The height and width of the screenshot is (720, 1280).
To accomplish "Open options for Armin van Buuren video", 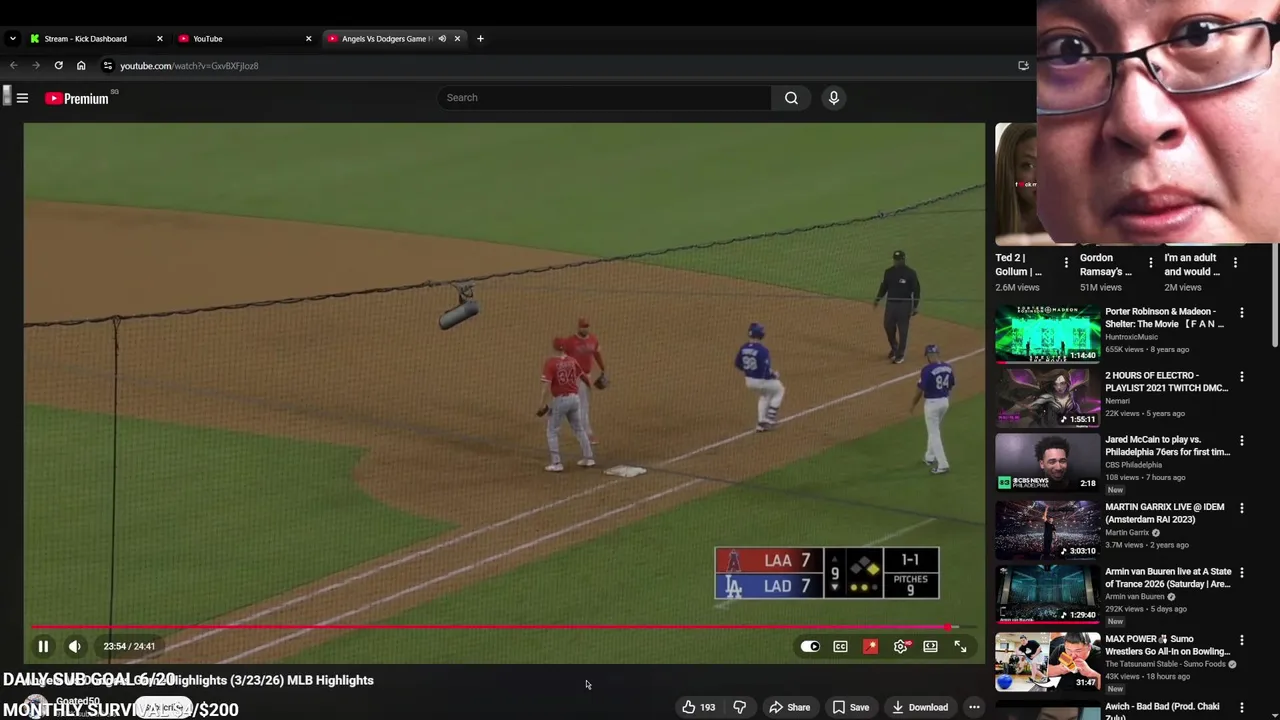I will 1242,573.
